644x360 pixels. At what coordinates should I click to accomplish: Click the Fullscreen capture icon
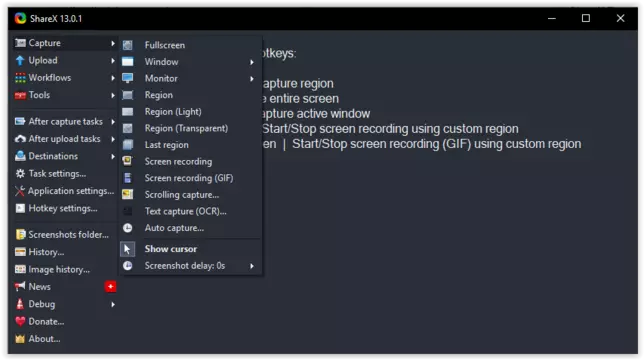pyautogui.click(x=128, y=45)
